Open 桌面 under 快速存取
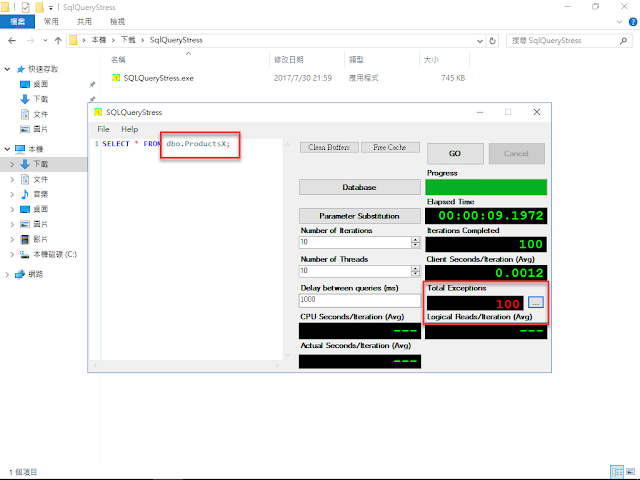Image resolution: width=640 pixels, height=480 pixels. (x=40, y=84)
